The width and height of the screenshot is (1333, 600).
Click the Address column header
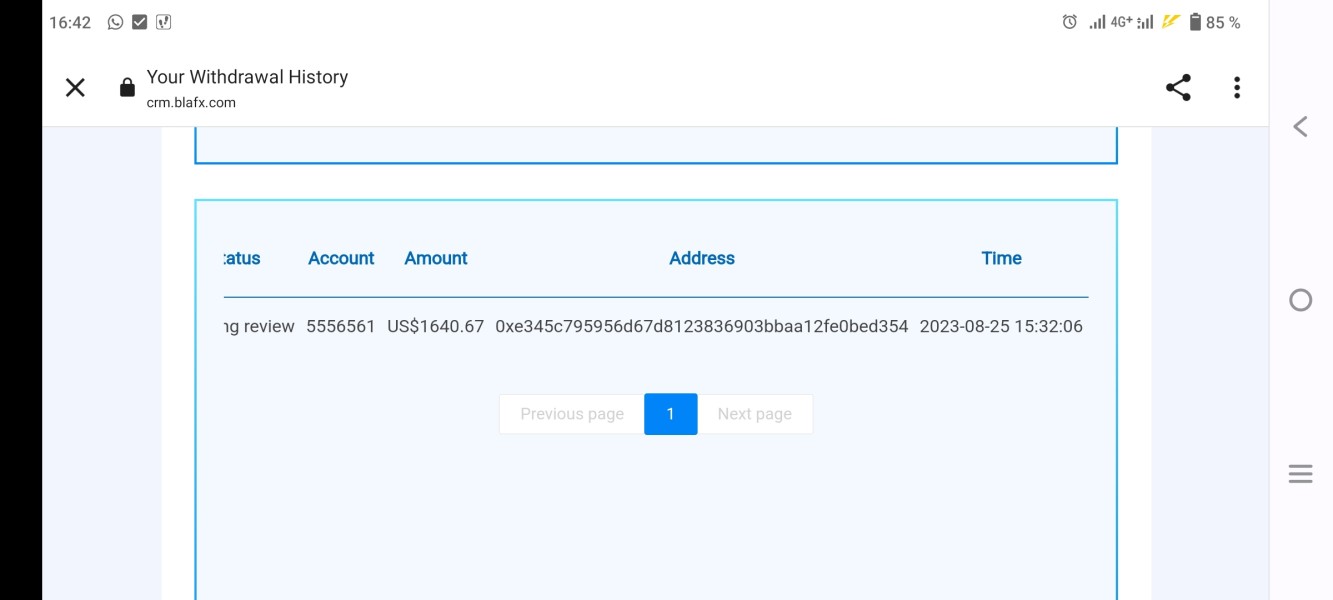(702, 258)
